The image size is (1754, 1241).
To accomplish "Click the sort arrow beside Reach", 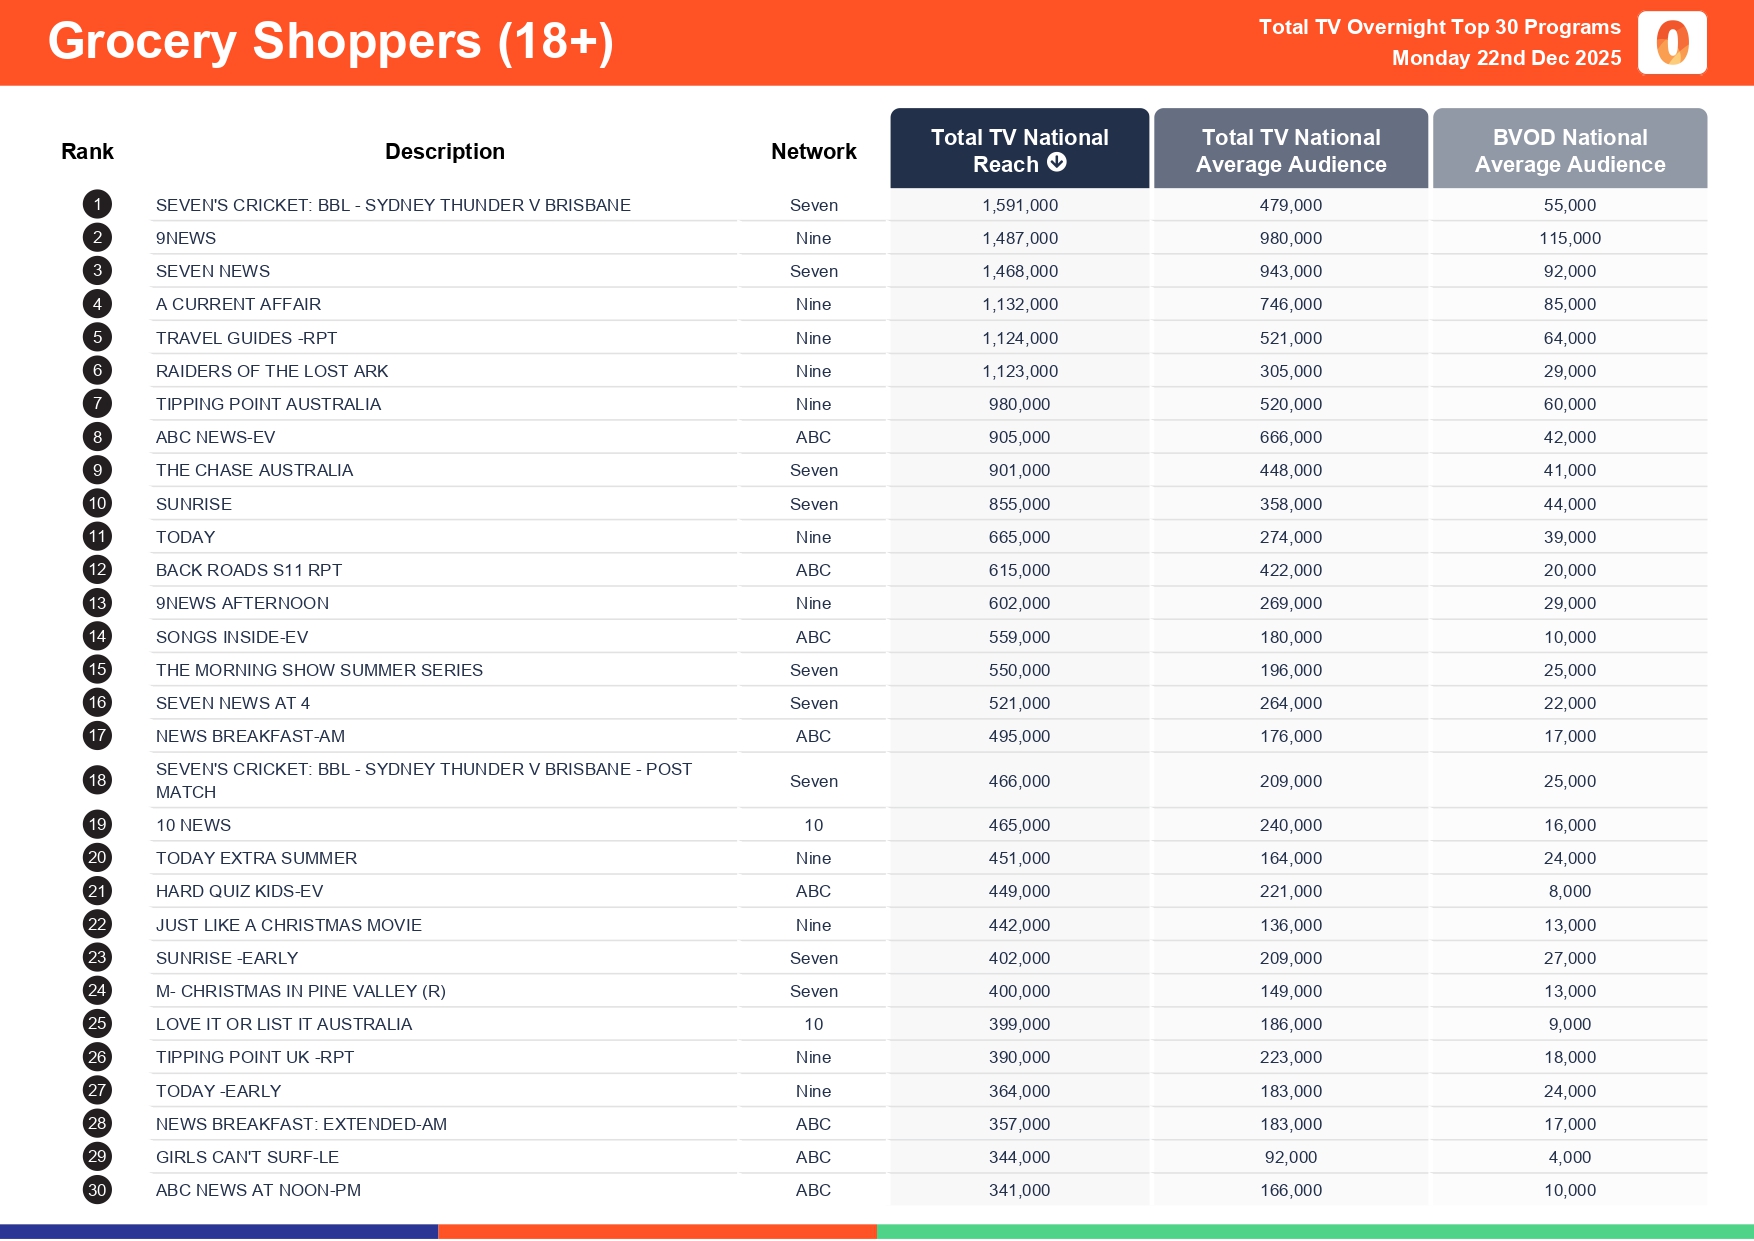I will click(x=1057, y=163).
